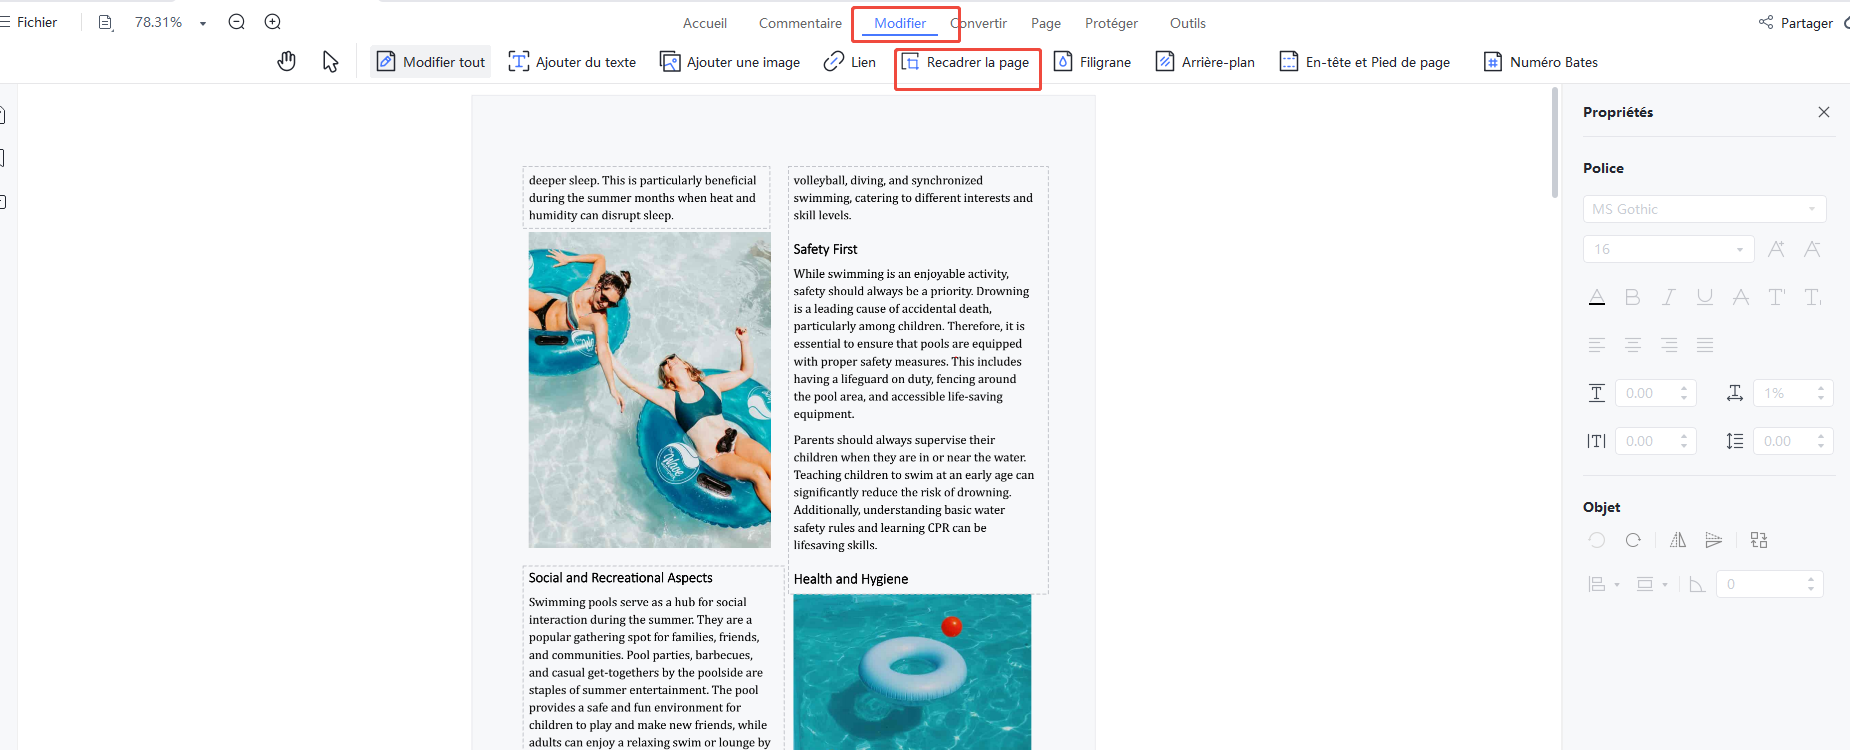Select the Hand pan tool

(x=287, y=62)
